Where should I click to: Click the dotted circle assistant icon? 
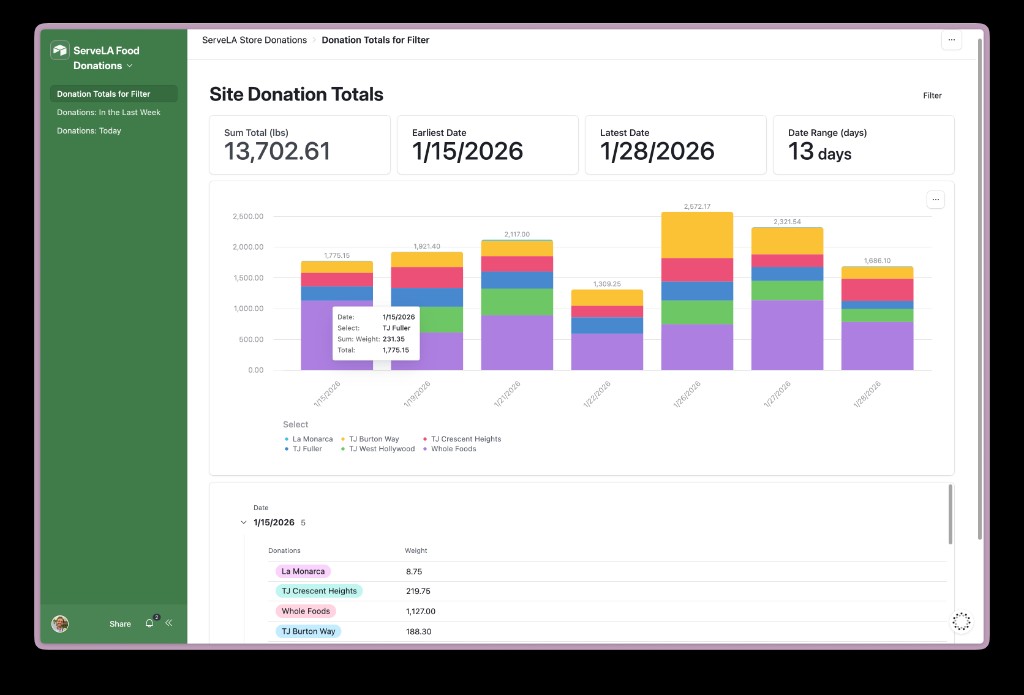click(961, 621)
